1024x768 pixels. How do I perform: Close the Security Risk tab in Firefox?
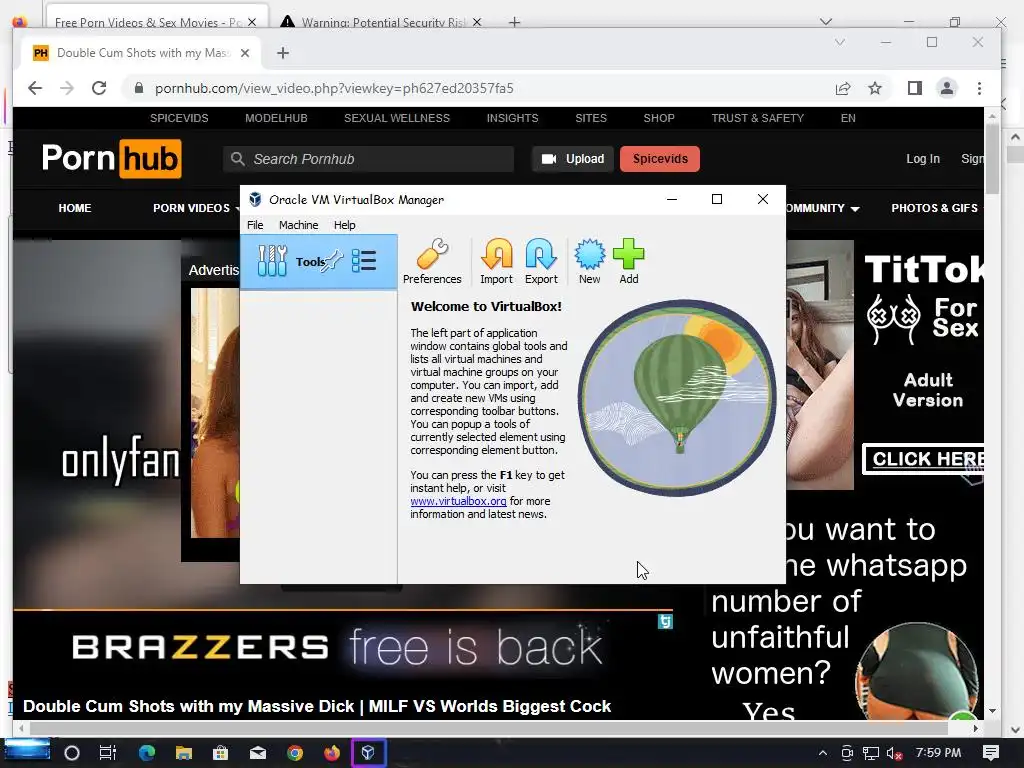(x=477, y=22)
